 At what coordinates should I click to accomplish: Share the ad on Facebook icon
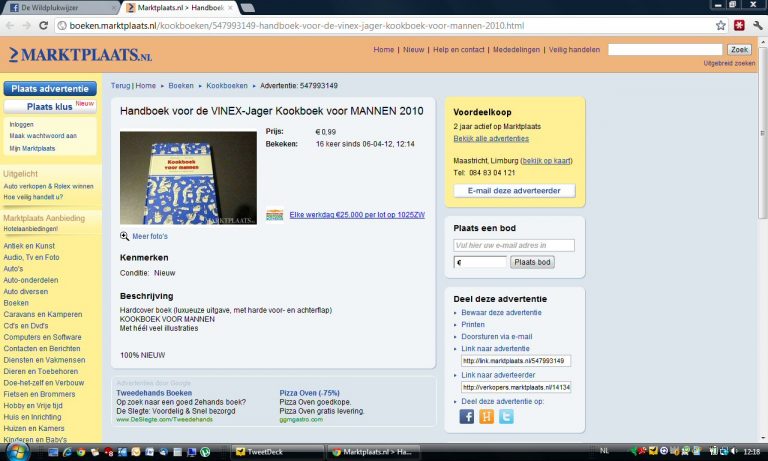coord(467,417)
